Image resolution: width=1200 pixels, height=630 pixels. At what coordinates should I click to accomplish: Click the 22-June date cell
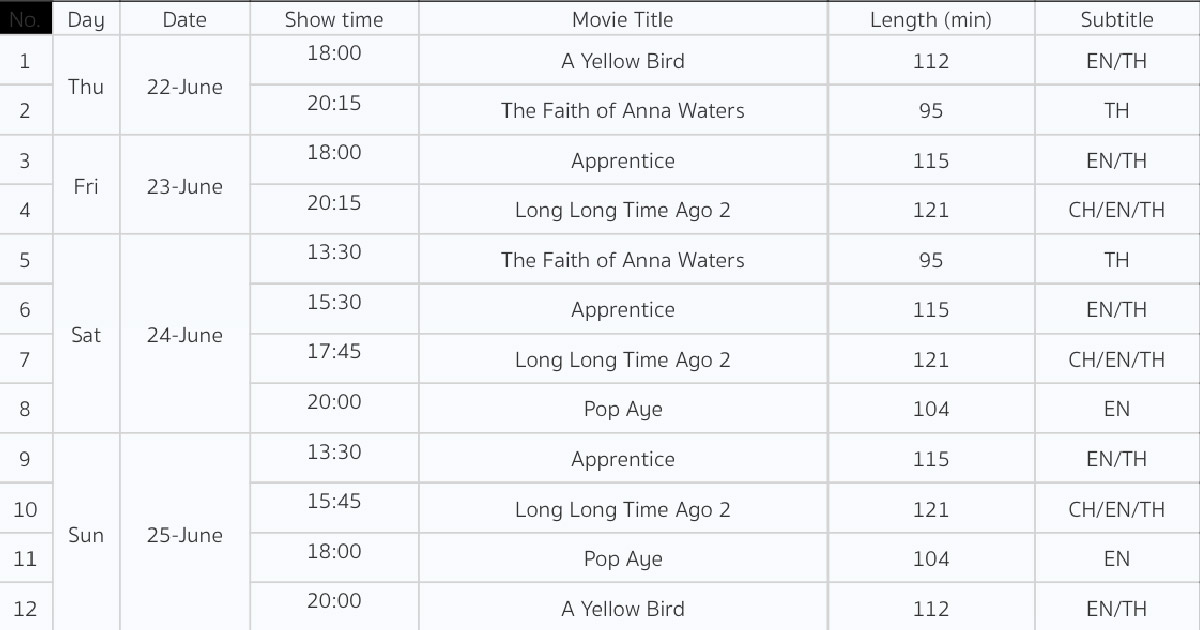(x=185, y=86)
